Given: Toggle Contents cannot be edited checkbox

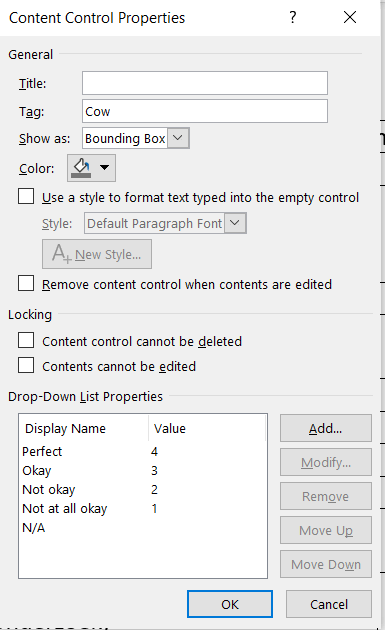Looking at the screenshot, I should 26,366.
